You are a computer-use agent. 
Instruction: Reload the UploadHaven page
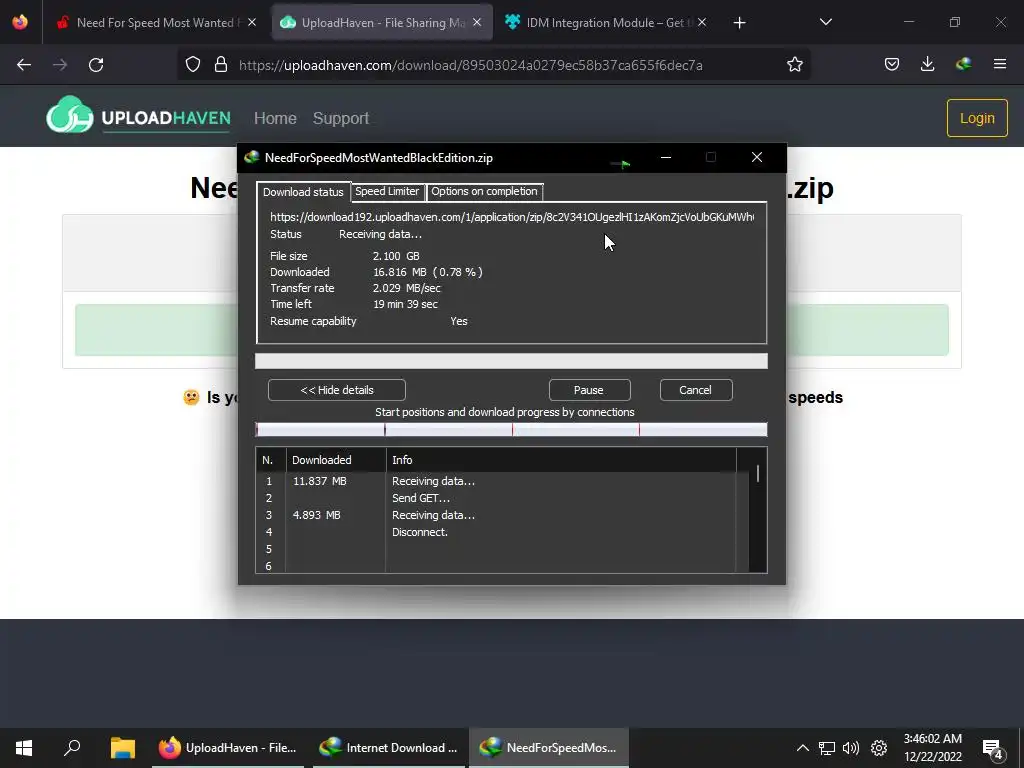(96, 65)
